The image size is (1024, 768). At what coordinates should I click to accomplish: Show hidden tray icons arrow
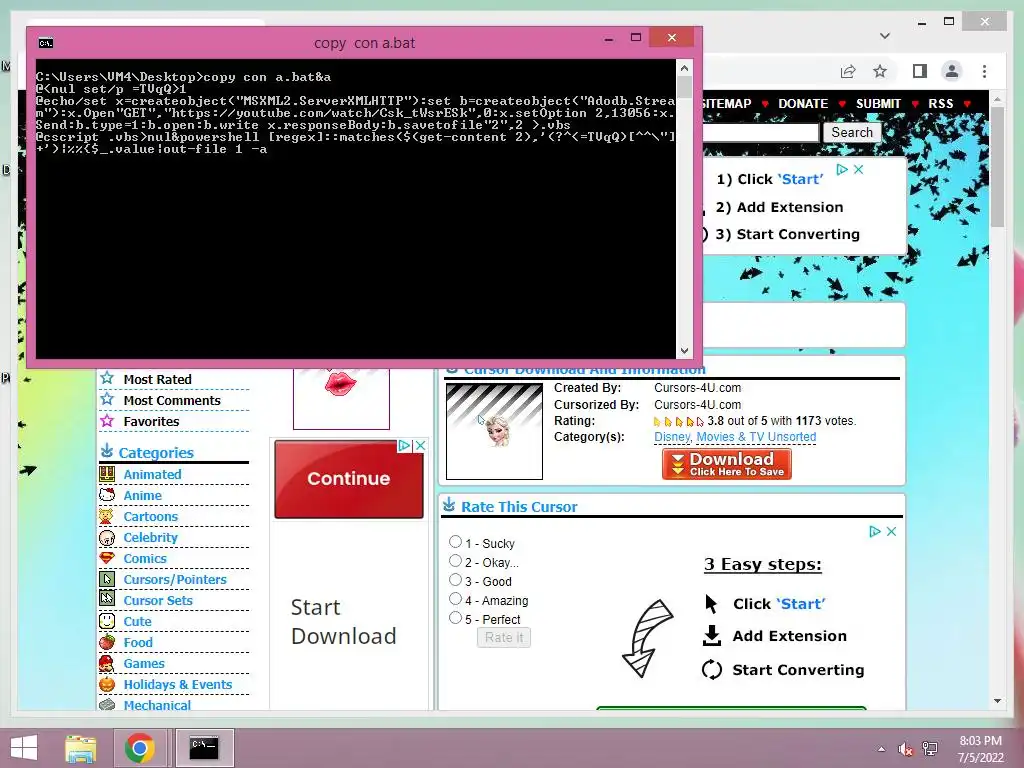[882, 749]
